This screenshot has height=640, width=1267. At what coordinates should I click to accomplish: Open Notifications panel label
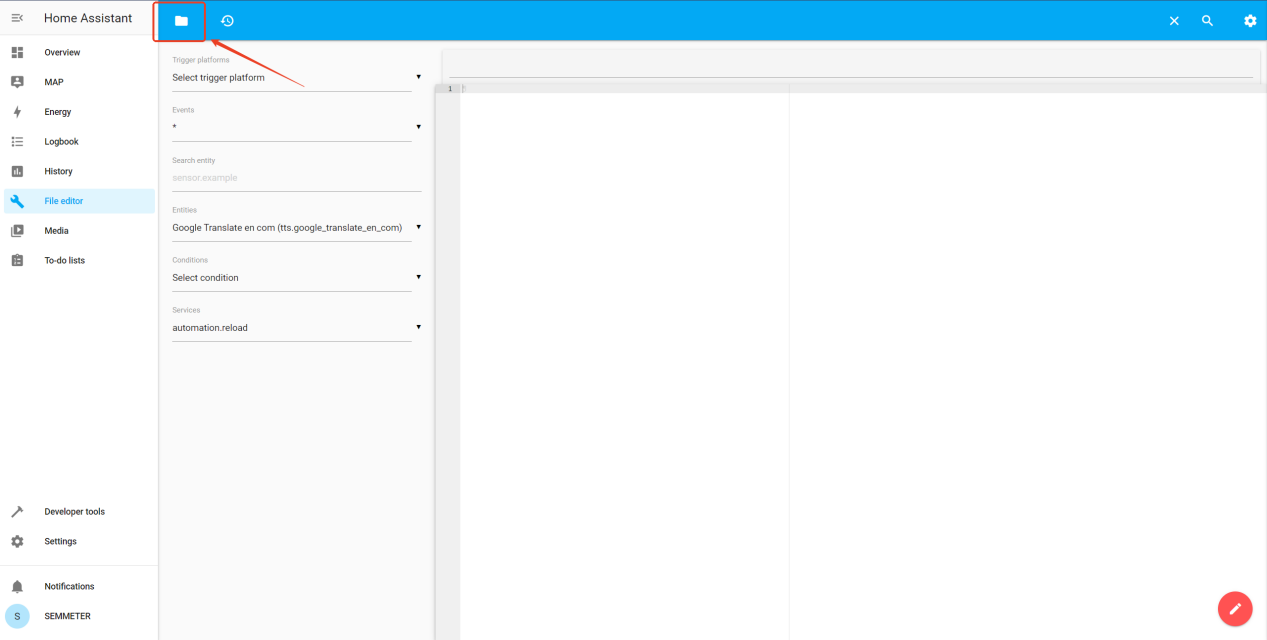(69, 587)
